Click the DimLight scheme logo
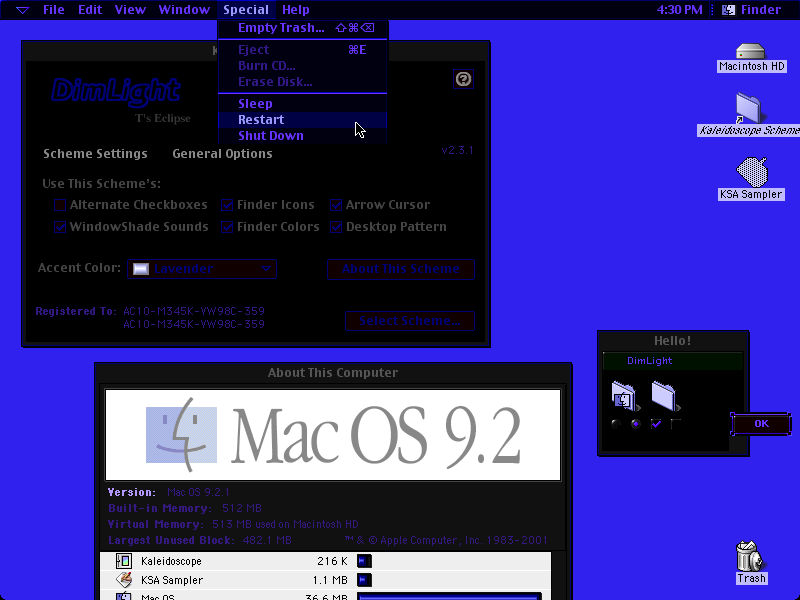Viewport: 800px width, 600px height. point(116,92)
